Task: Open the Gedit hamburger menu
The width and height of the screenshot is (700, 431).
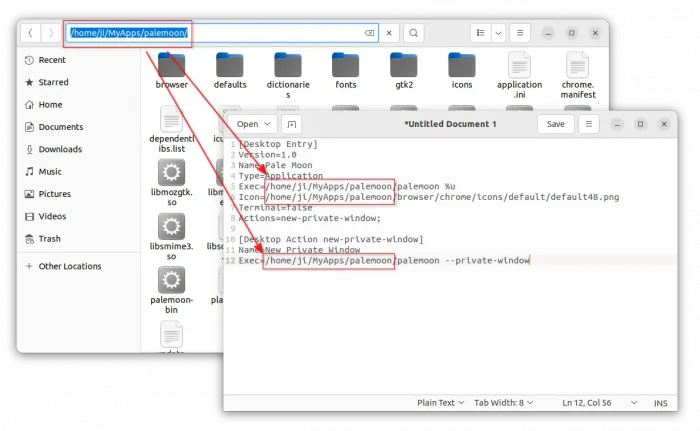Action: pyautogui.click(x=589, y=124)
